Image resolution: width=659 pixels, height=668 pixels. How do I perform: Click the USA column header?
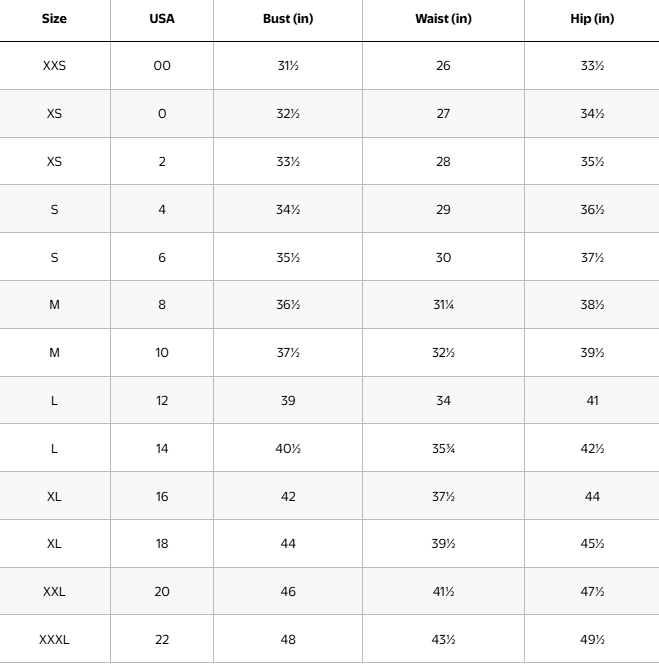[162, 19]
